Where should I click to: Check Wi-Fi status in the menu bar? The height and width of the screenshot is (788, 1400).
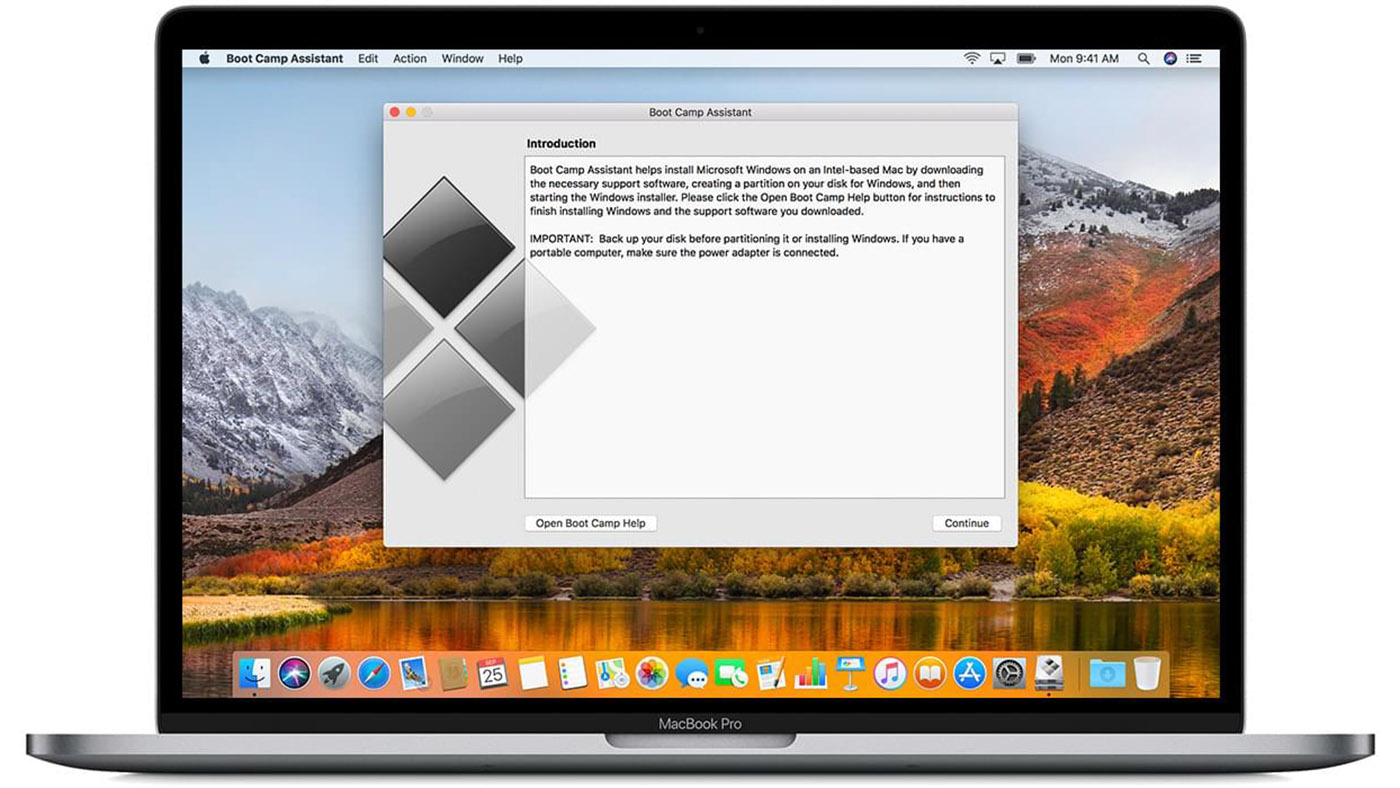(x=972, y=58)
